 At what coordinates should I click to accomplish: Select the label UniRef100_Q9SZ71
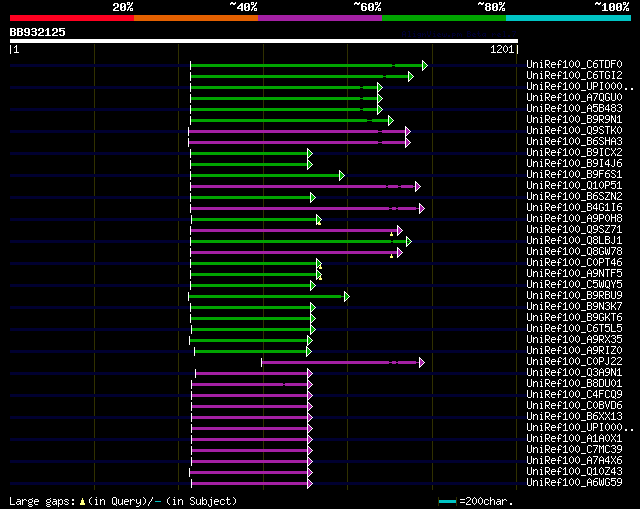[574, 230]
